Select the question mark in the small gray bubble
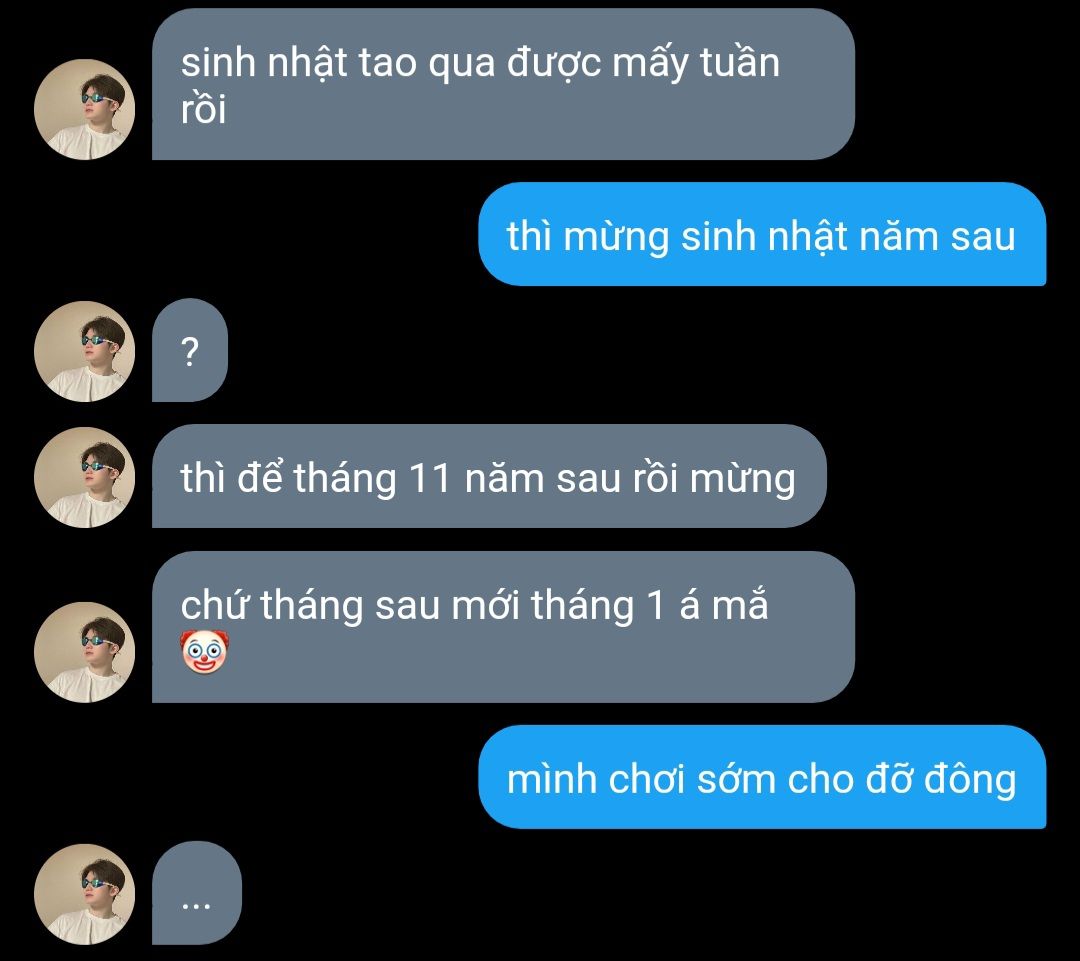The height and width of the screenshot is (961, 1080). tap(189, 351)
